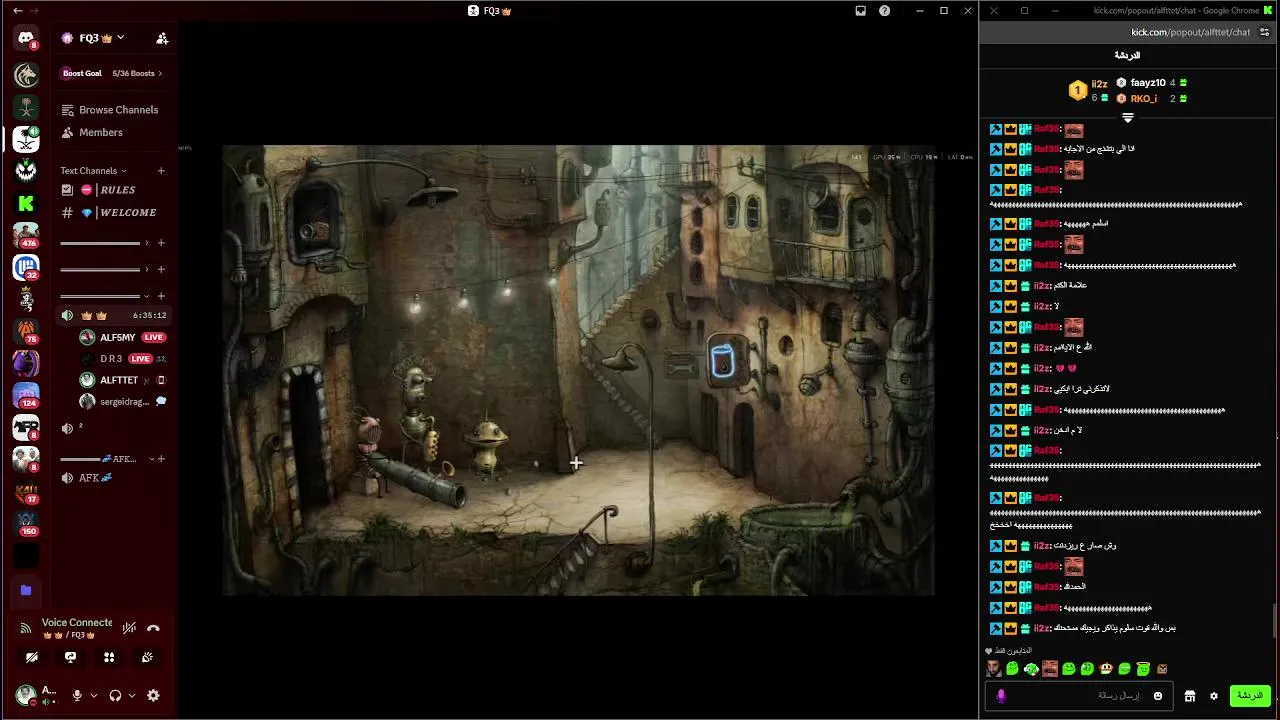Viewport: 1280px width, 720px height.
Task: Open FQ3 server dropdown menu
Action: pos(120,38)
